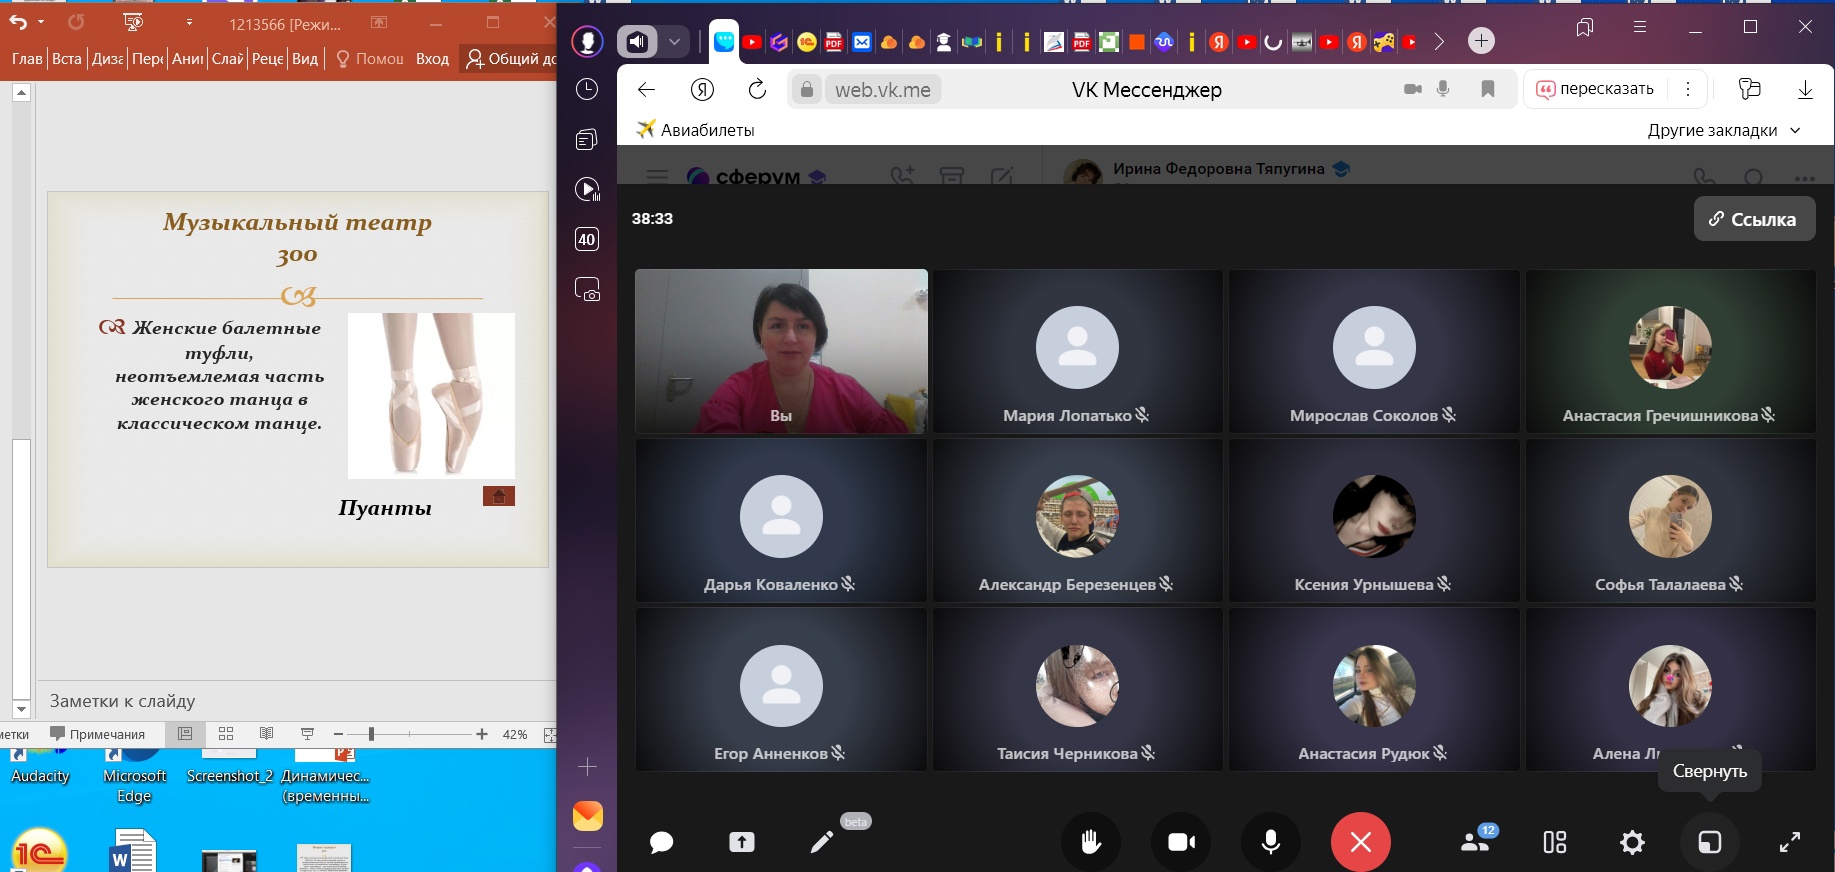Open the Mail icon in browser sidebar
The width and height of the screenshot is (1835, 872).
588,816
